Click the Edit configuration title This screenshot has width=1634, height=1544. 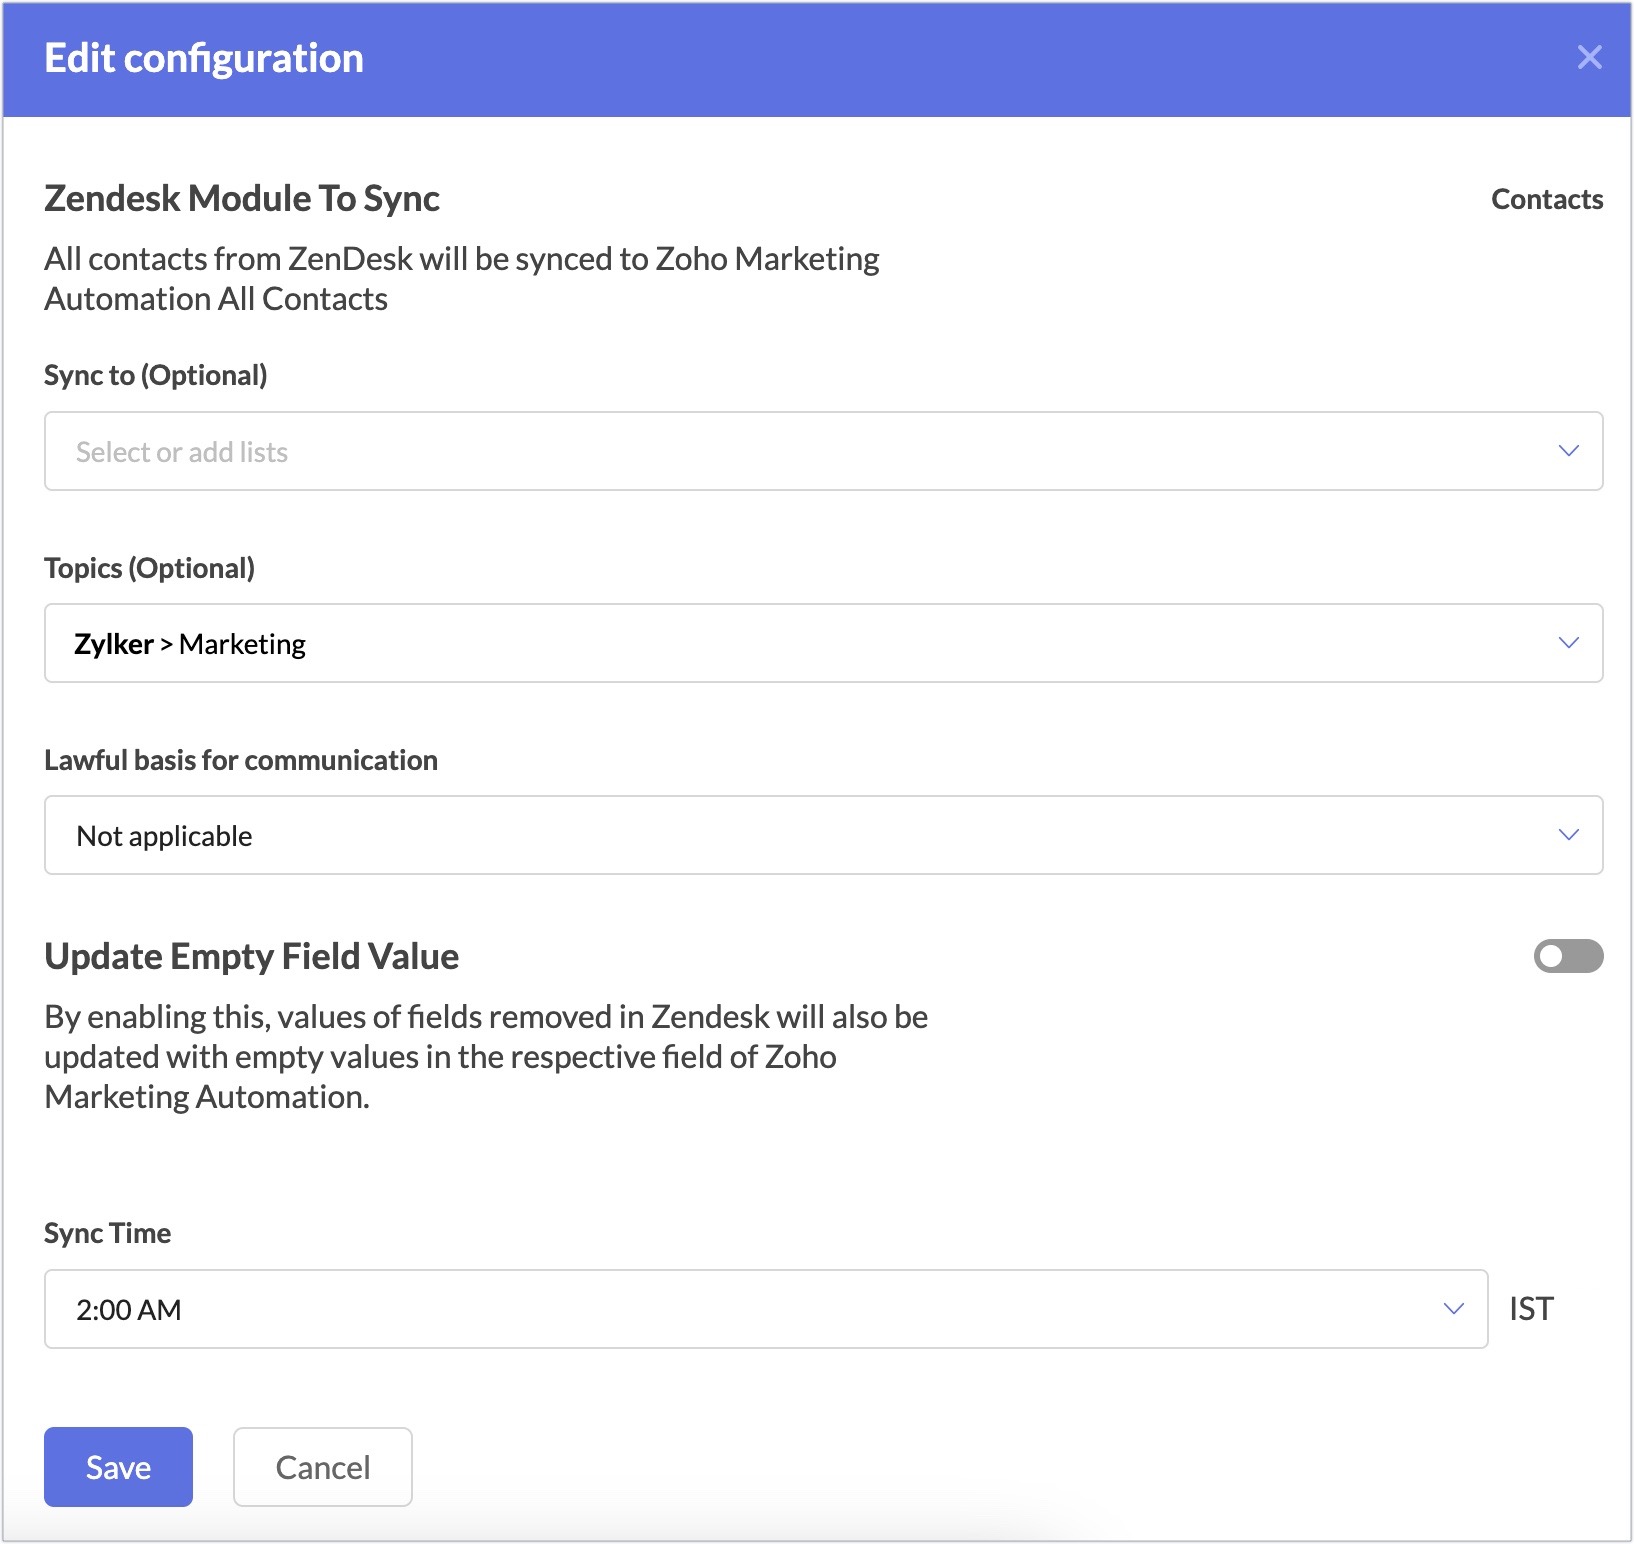(x=204, y=58)
